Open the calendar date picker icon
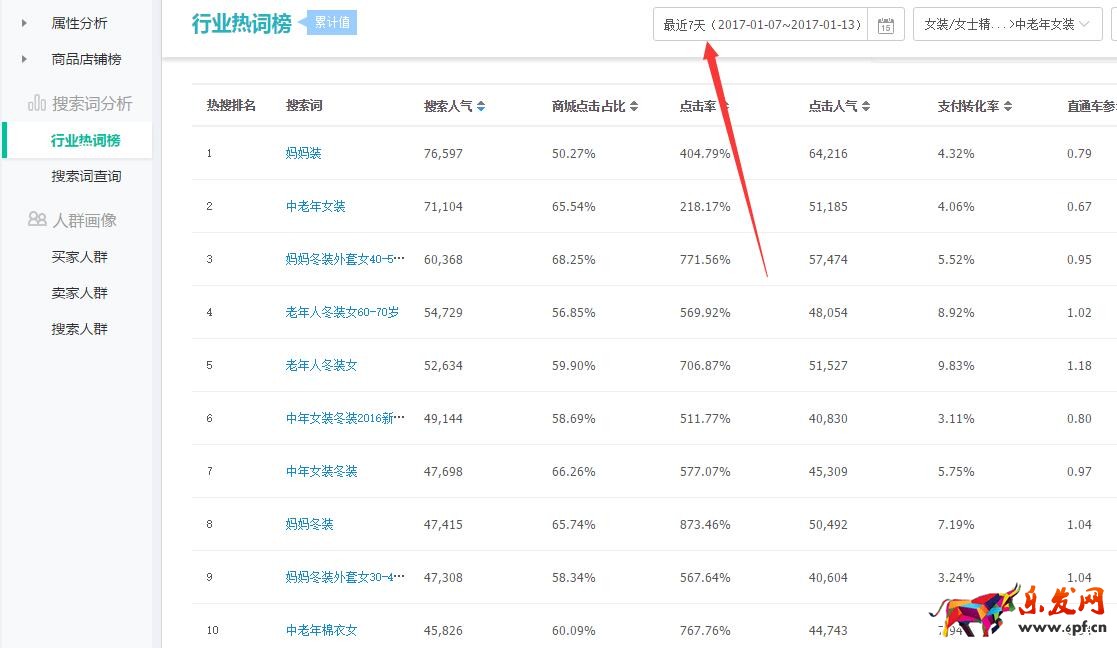1117x648 pixels. click(x=885, y=25)
